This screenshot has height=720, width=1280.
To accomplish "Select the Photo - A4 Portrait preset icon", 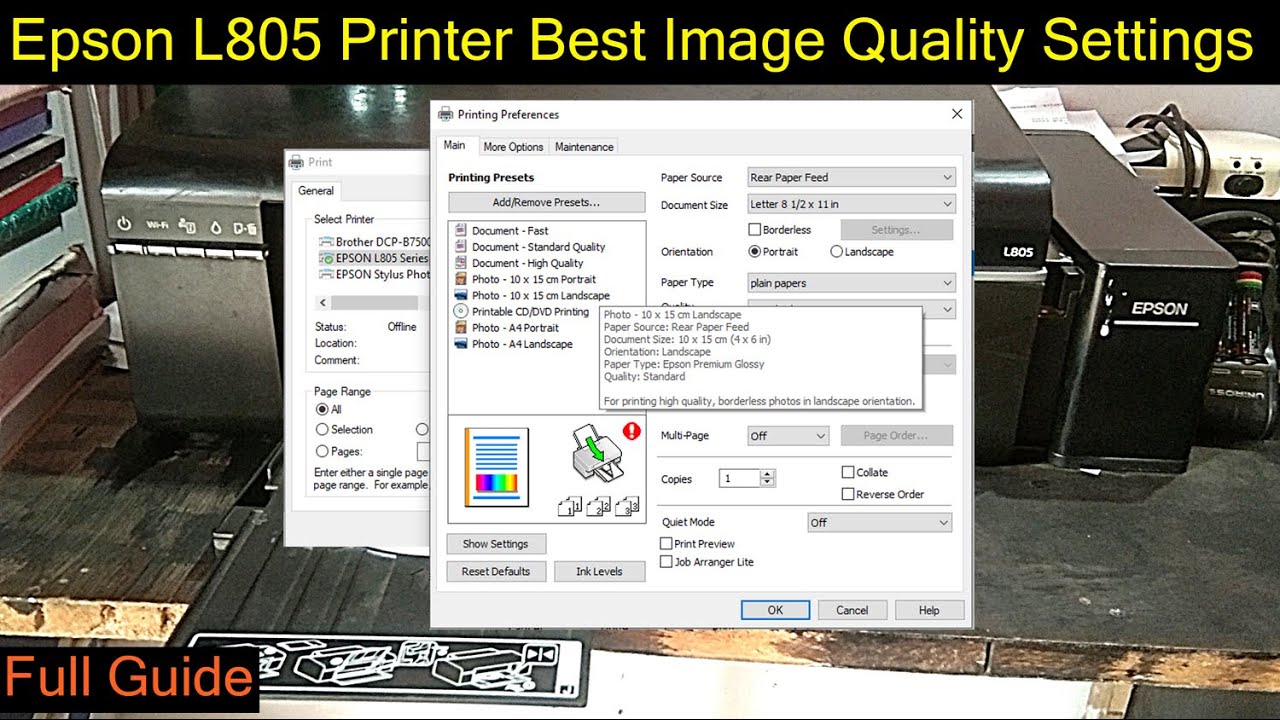I will [x=461, y=327].
